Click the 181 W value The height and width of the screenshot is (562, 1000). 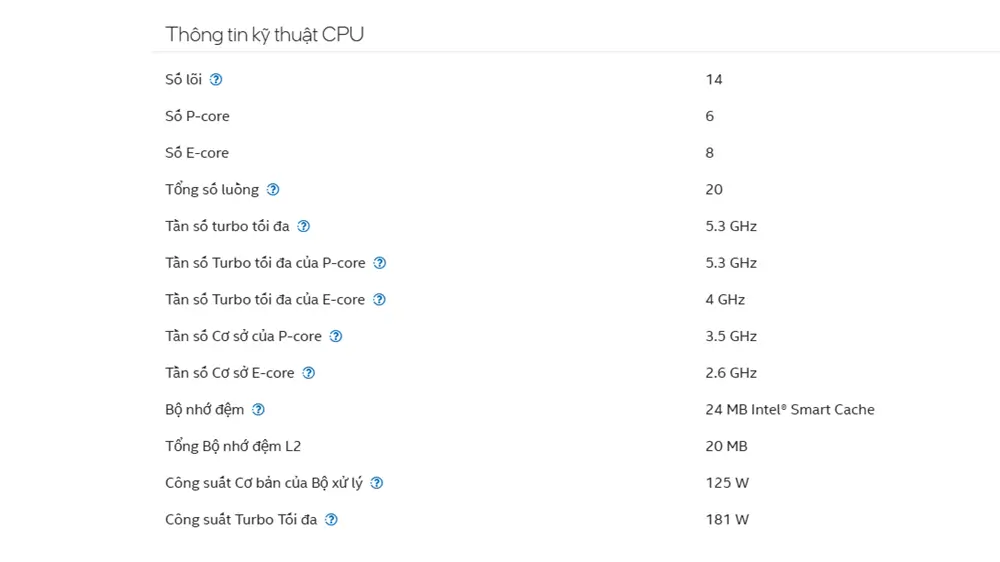[727, 520]
